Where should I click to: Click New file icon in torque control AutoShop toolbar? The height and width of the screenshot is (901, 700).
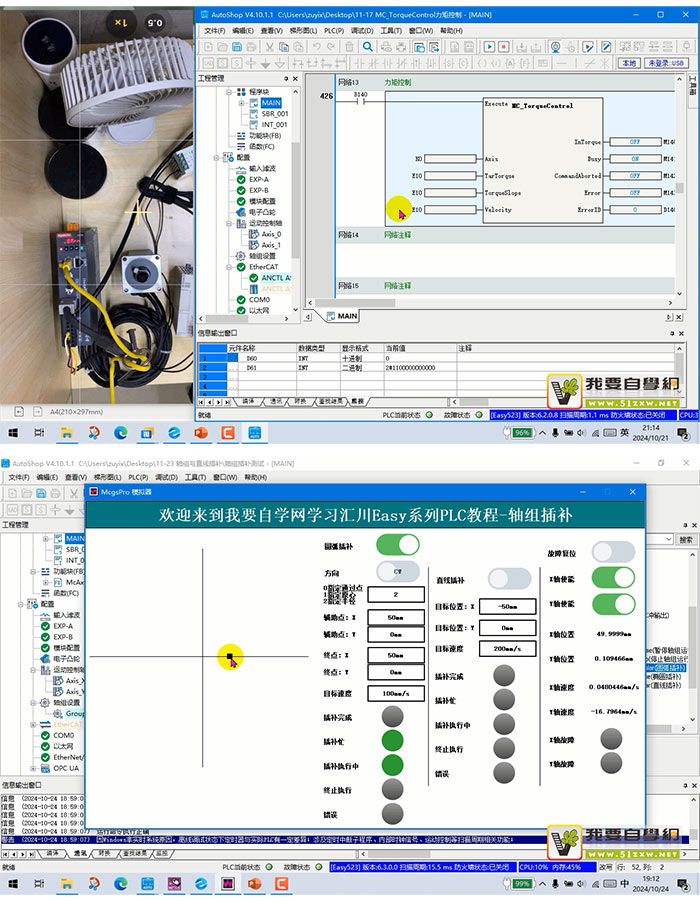pos(208,47)
